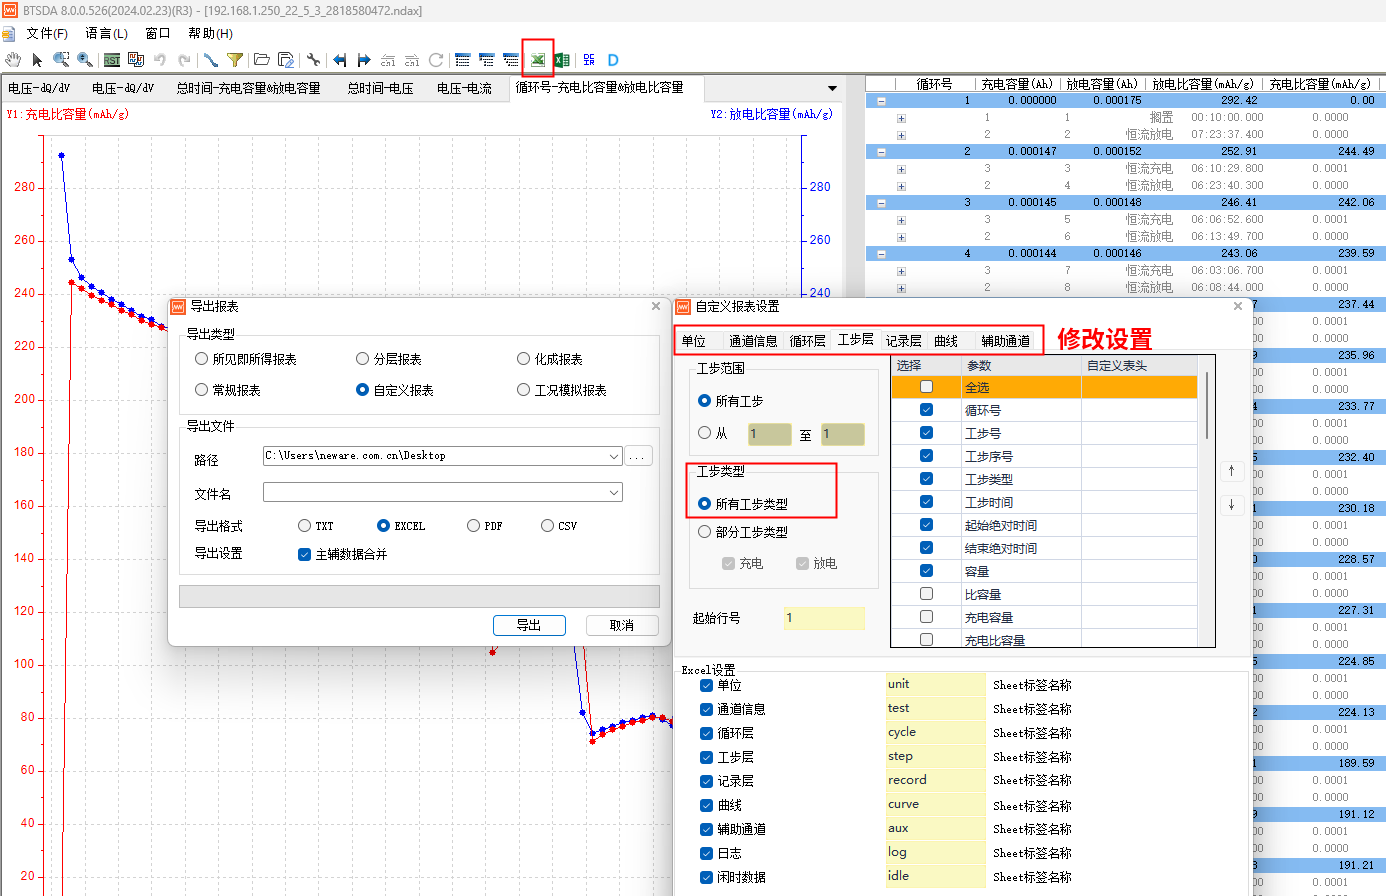1386x896 pixels.
Task: Click the redo arrow icon
Action: 184,60
